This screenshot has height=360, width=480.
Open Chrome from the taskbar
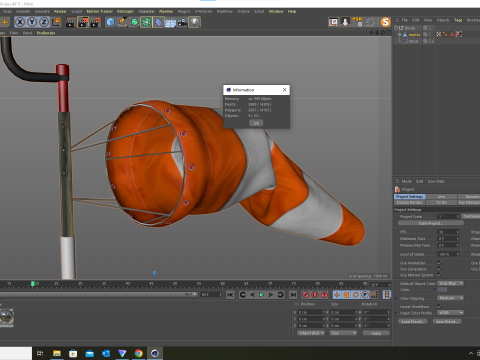(x=139, y=353)
